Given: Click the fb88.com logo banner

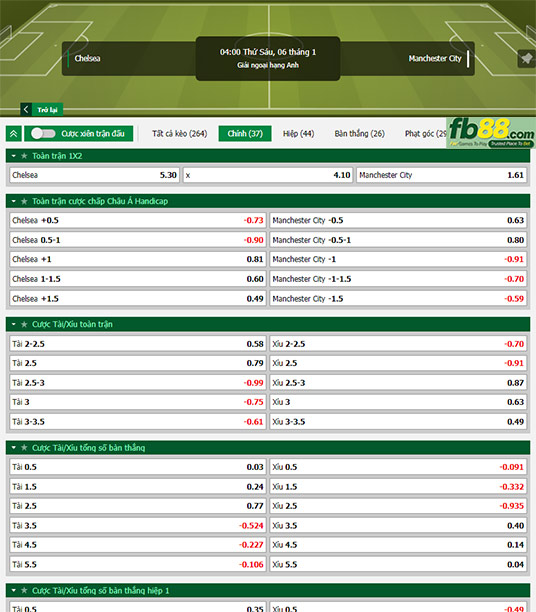Looking at the screenshot, I should click(491, 133).
